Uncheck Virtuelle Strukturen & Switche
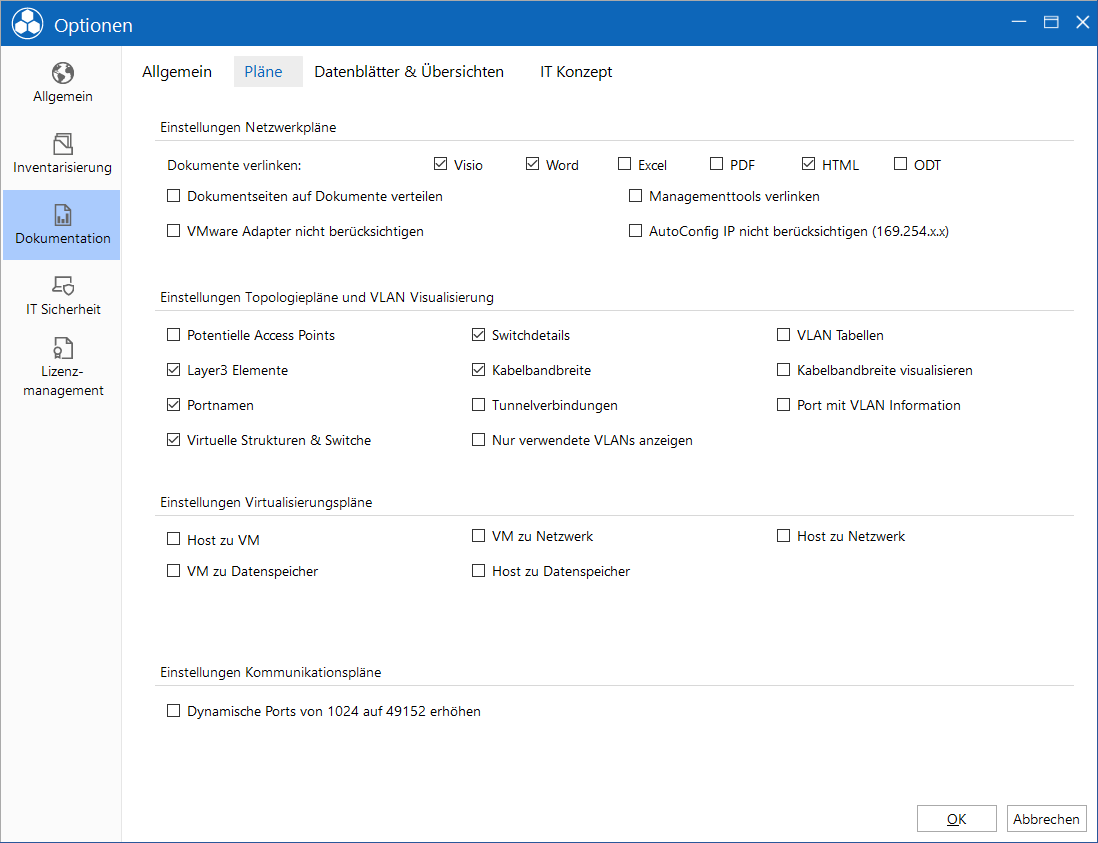Image resolution: width=1098 pixels, height=843 pixels. (x=174, y=440)
